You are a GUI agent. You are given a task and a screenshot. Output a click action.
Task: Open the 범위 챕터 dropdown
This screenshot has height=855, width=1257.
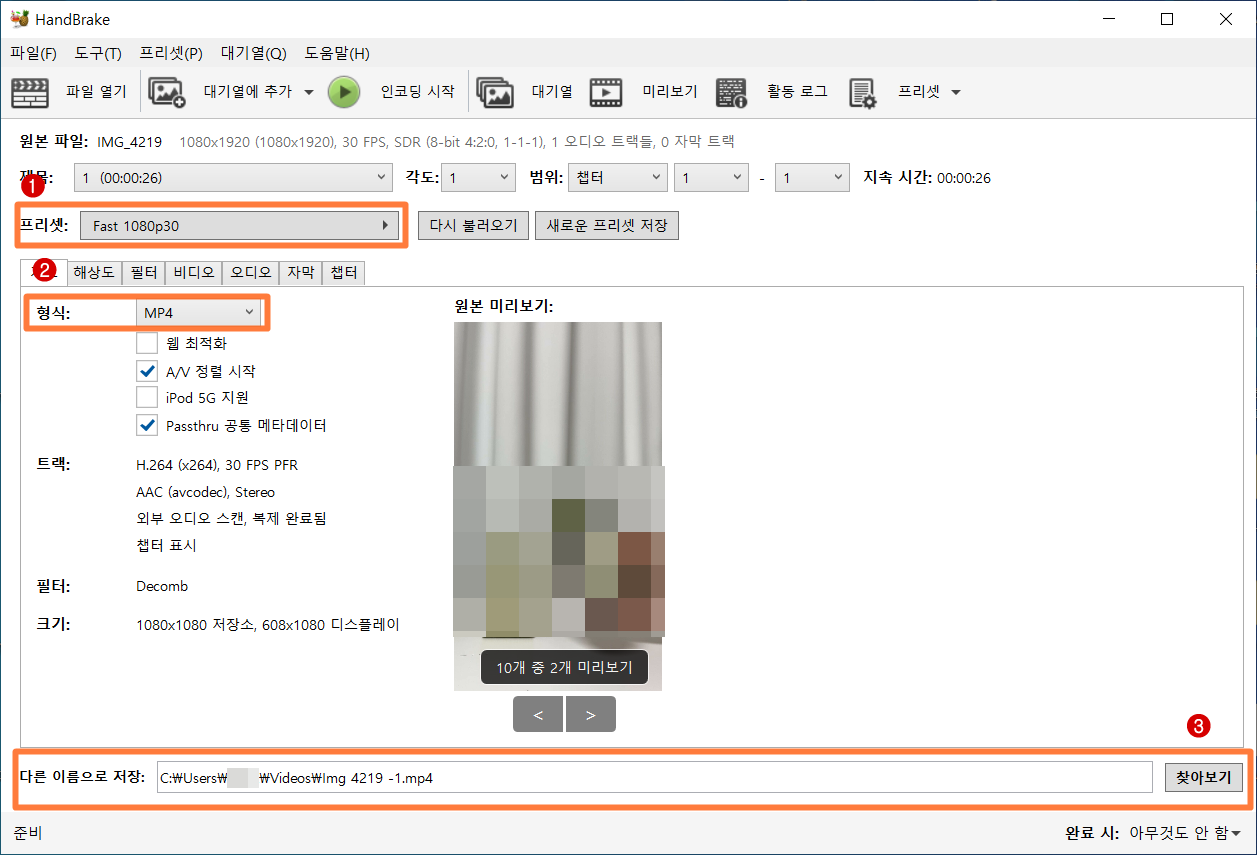point(617,178)
